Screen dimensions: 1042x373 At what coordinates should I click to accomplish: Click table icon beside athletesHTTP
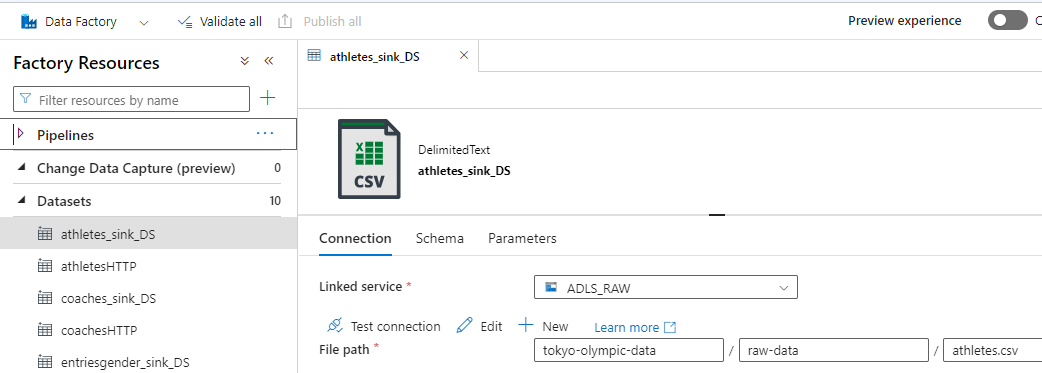coord(45,266)
